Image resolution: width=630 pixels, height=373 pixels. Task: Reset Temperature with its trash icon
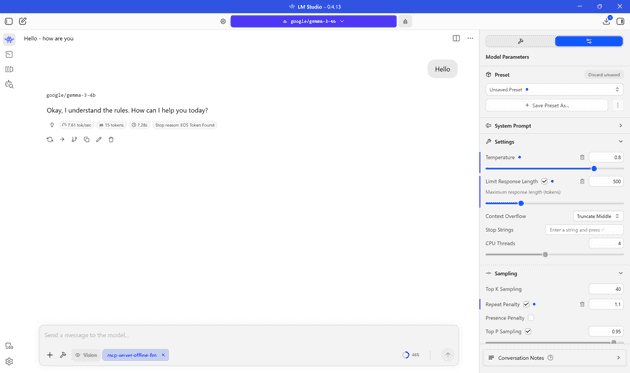point(582,158)
